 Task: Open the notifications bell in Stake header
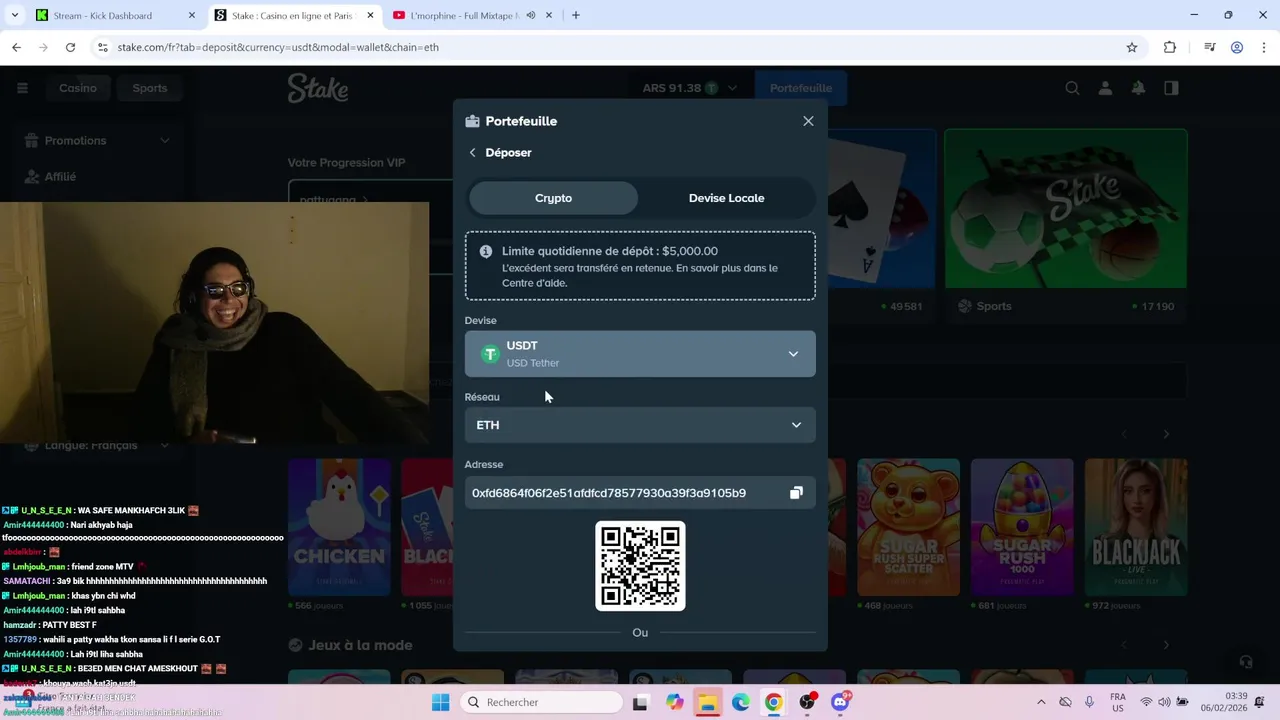coord(1138,88)
